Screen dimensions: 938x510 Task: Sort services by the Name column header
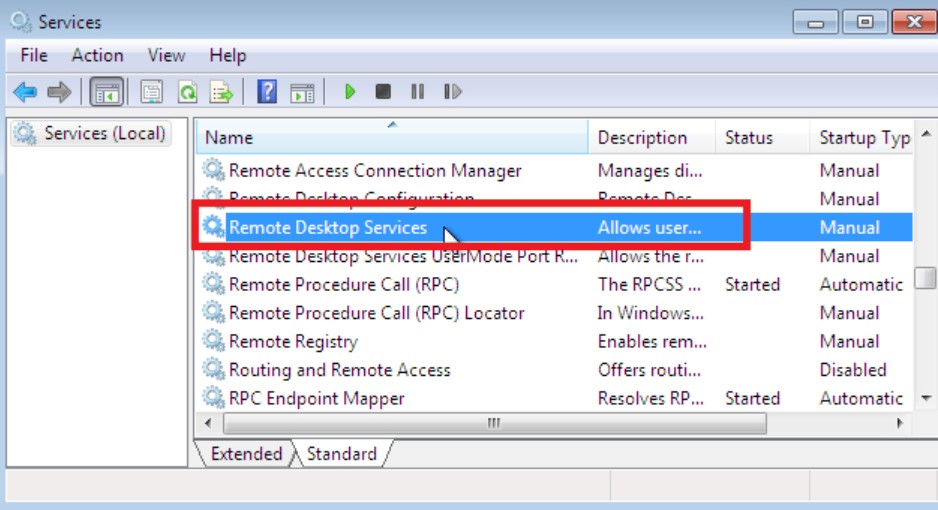click(390, 138)
